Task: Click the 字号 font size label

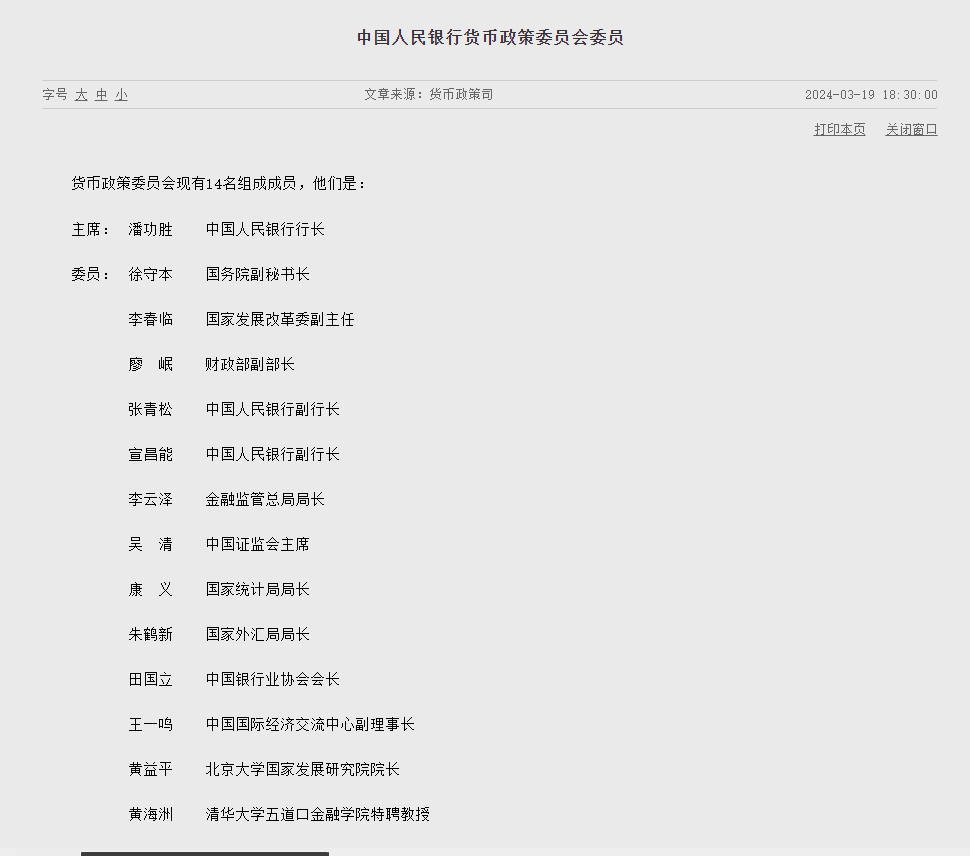Action: click(55, 95)
